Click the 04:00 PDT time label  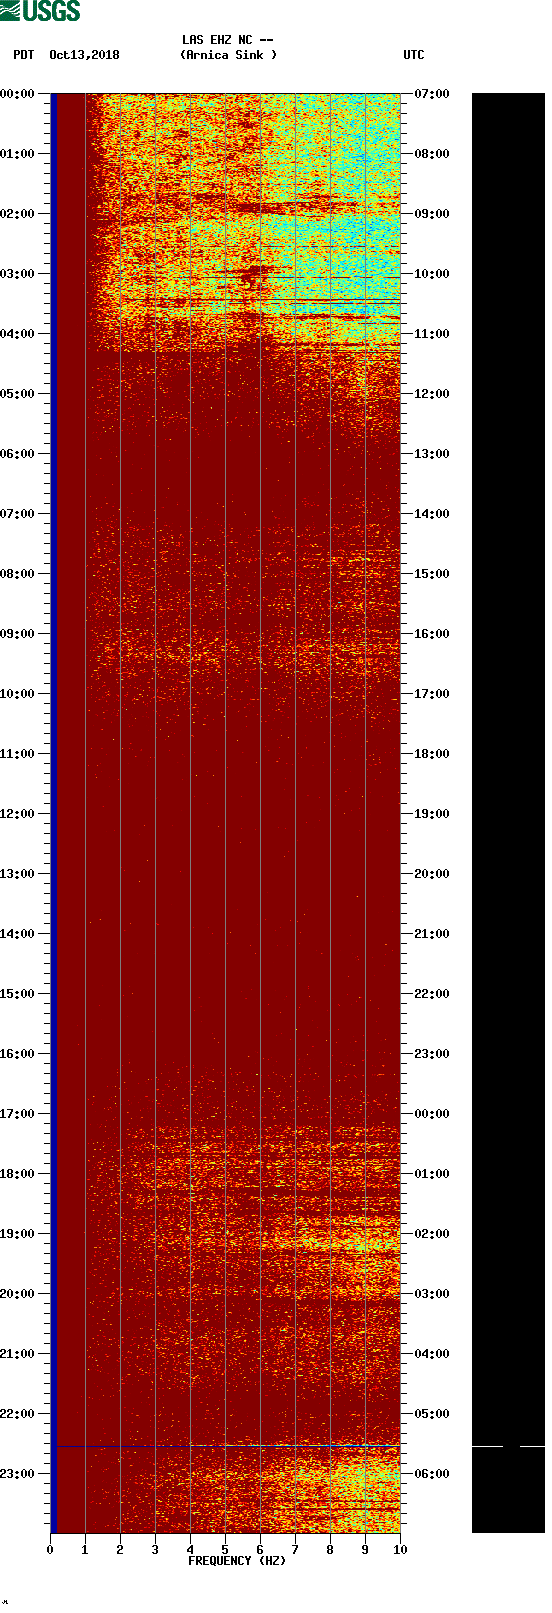pos(18,334)
